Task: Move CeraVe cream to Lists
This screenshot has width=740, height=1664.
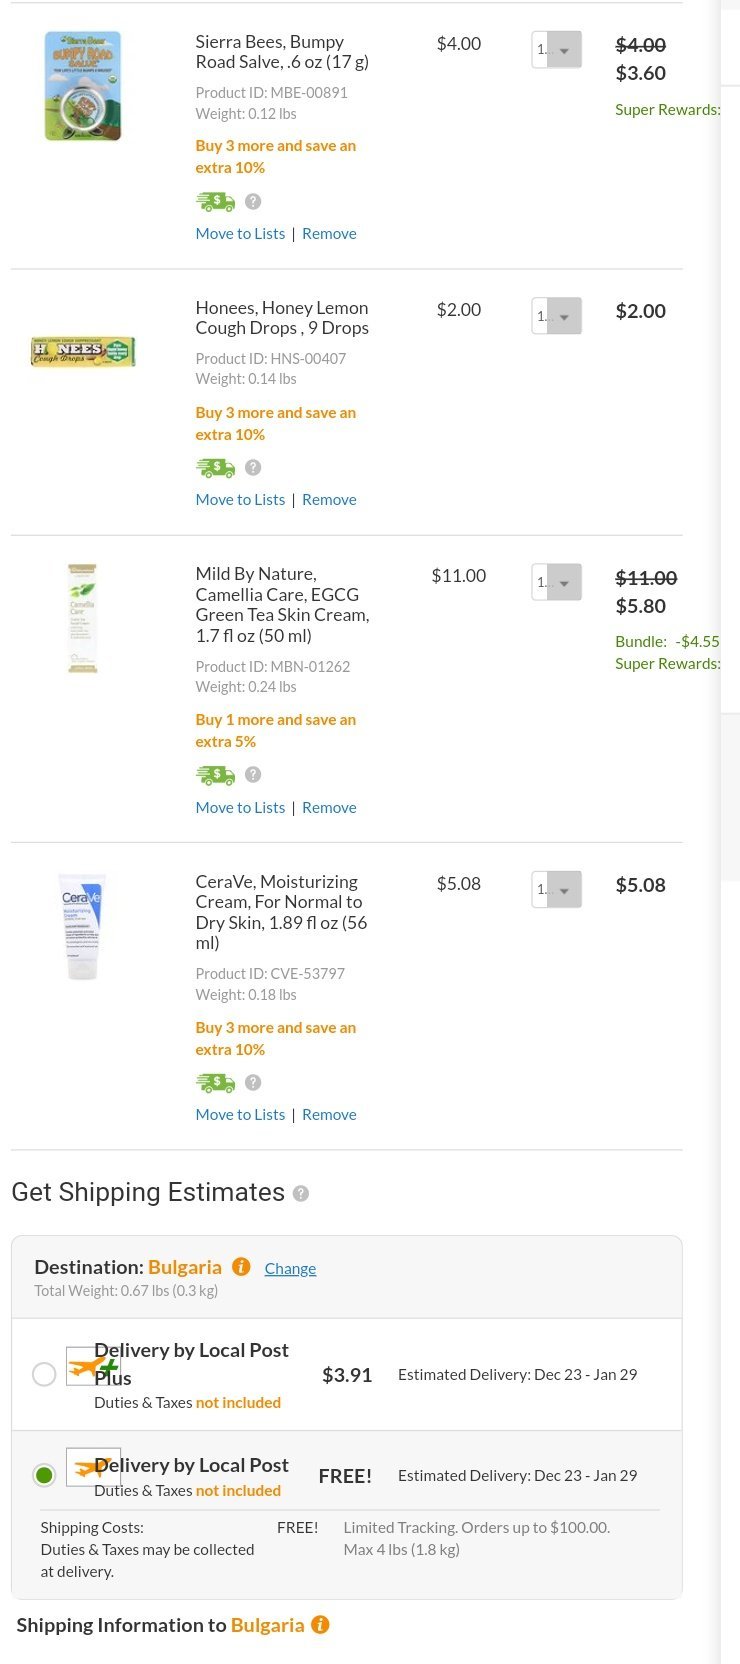Action: click(240, 1114)
